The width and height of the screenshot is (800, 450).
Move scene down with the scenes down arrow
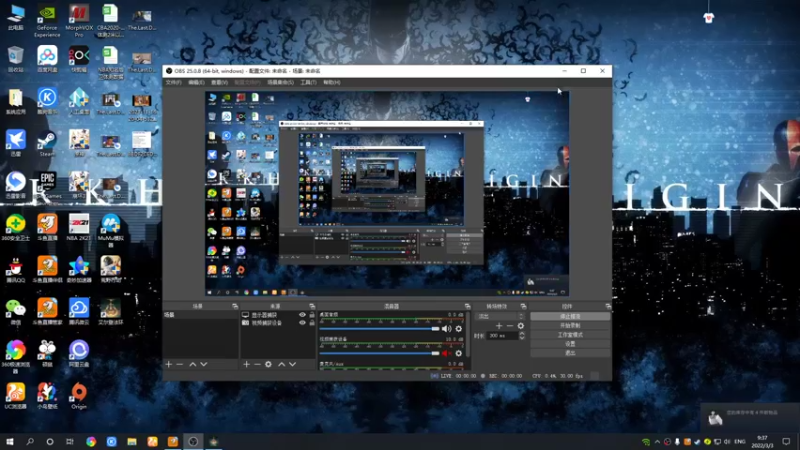point(204,364)
